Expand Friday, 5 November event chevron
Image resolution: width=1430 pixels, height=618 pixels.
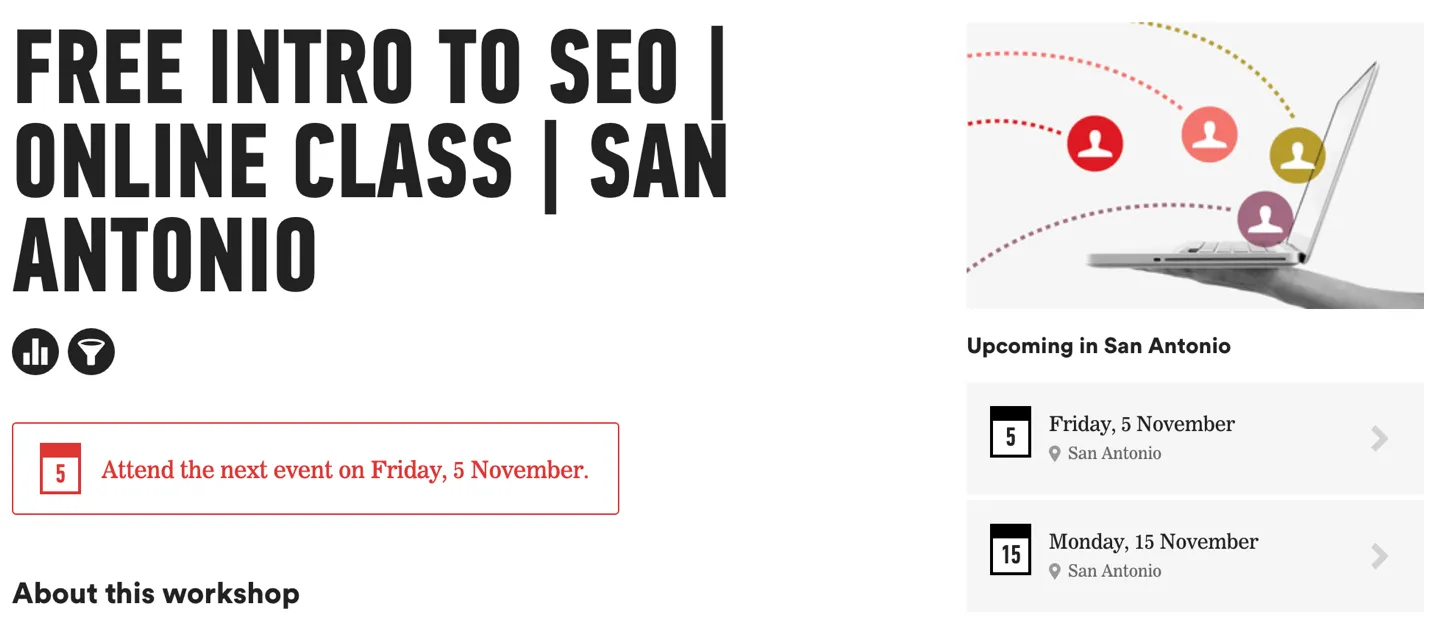[x=1380, y=439]
